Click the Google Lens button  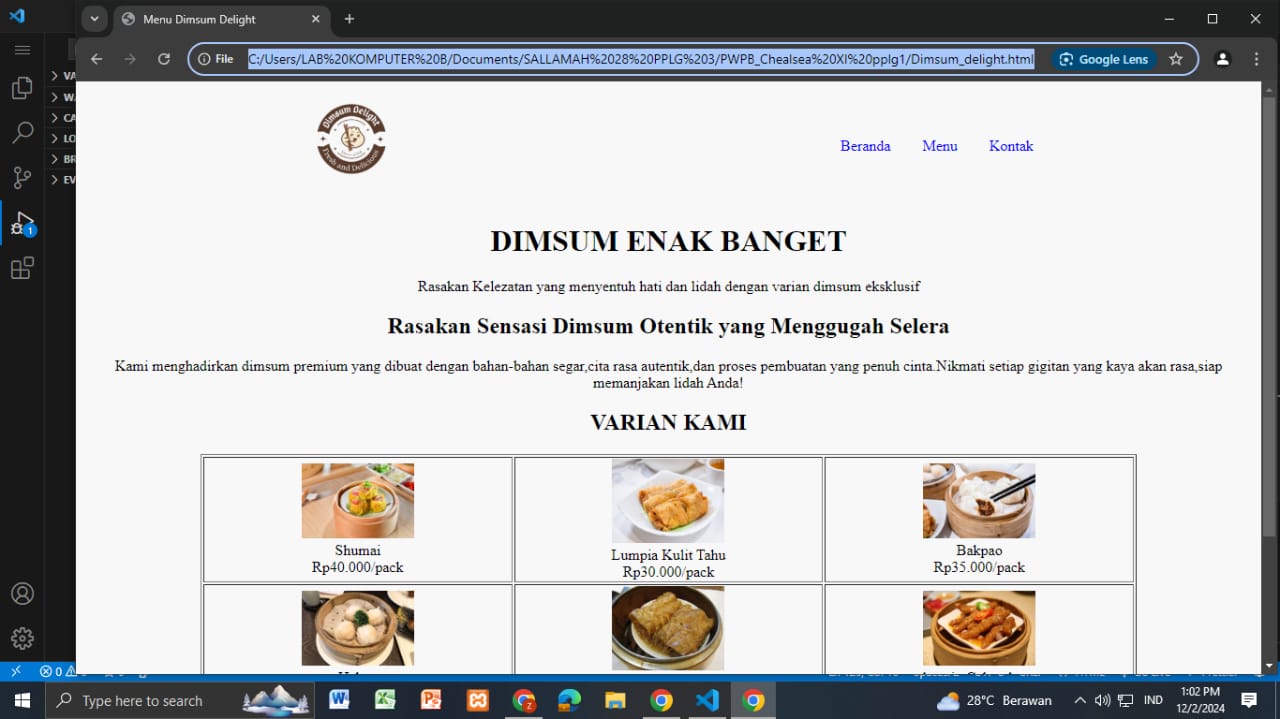(1104, 59)
